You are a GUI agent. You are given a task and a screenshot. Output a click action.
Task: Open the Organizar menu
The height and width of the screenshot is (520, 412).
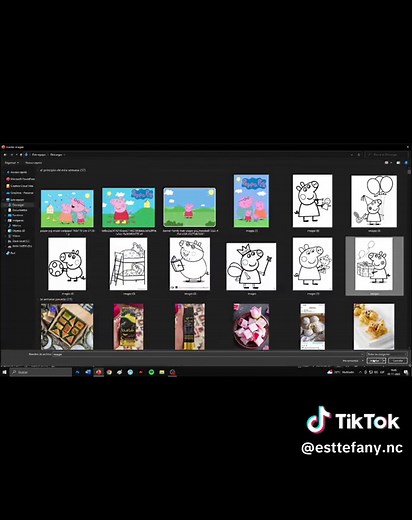click(12, 163)
